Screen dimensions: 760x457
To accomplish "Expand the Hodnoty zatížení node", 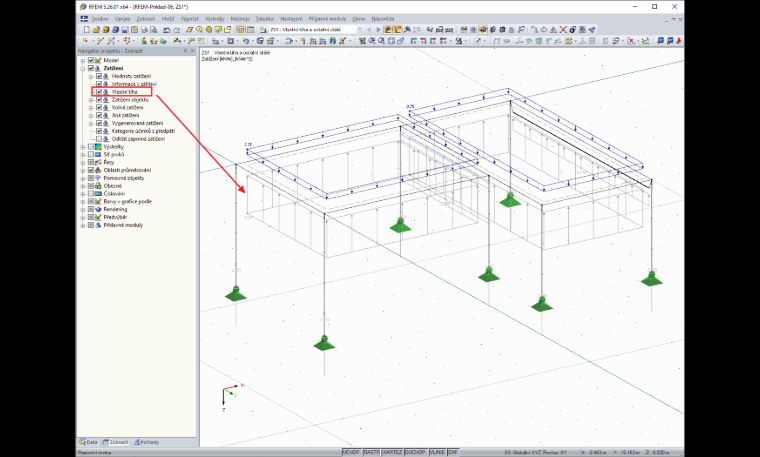I will (x=91, y=76).
